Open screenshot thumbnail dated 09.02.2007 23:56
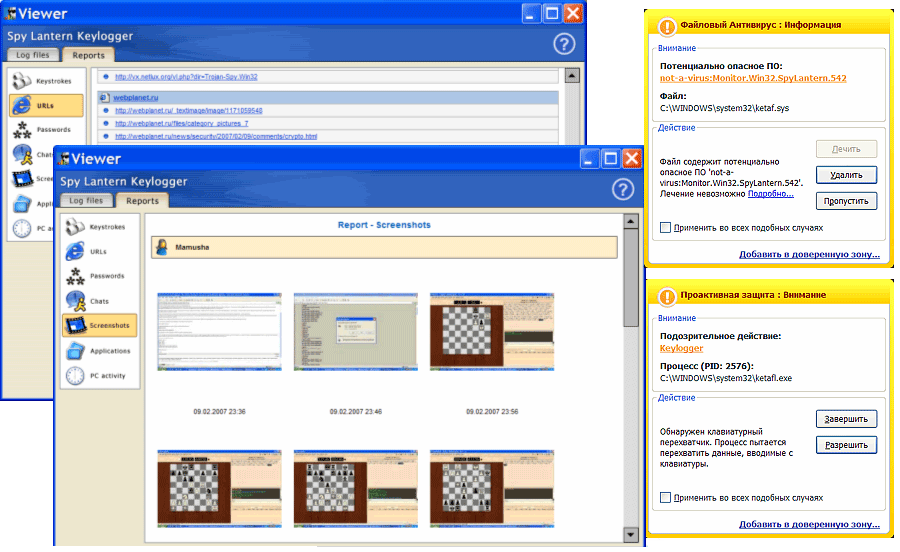The width and height of the screenshot is (900, 552). point(492,332)
